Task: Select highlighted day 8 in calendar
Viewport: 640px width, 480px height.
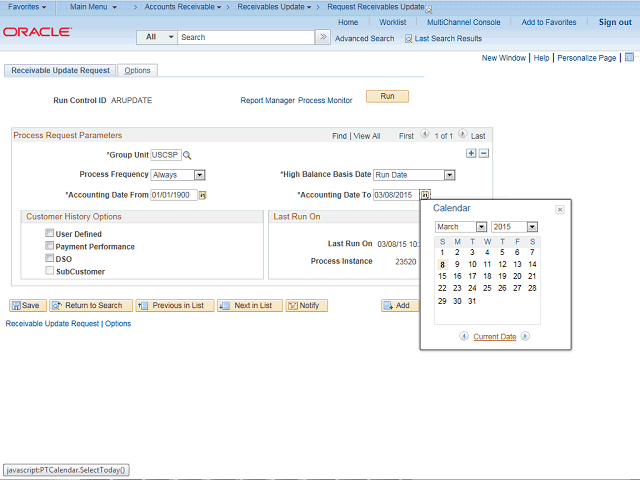Action: coord(442,264)
